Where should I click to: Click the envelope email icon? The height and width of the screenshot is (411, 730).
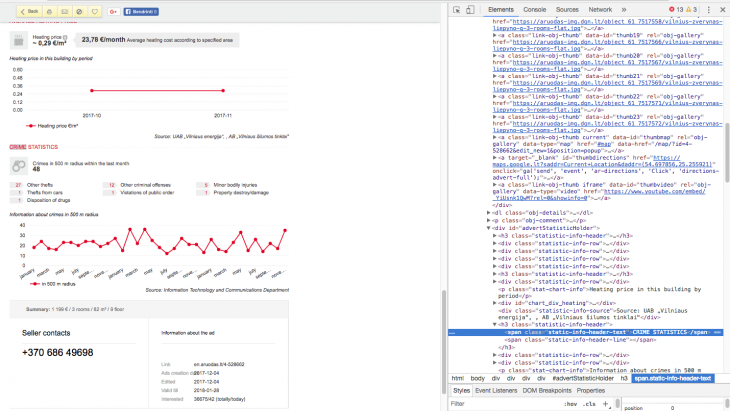(64, 10)
